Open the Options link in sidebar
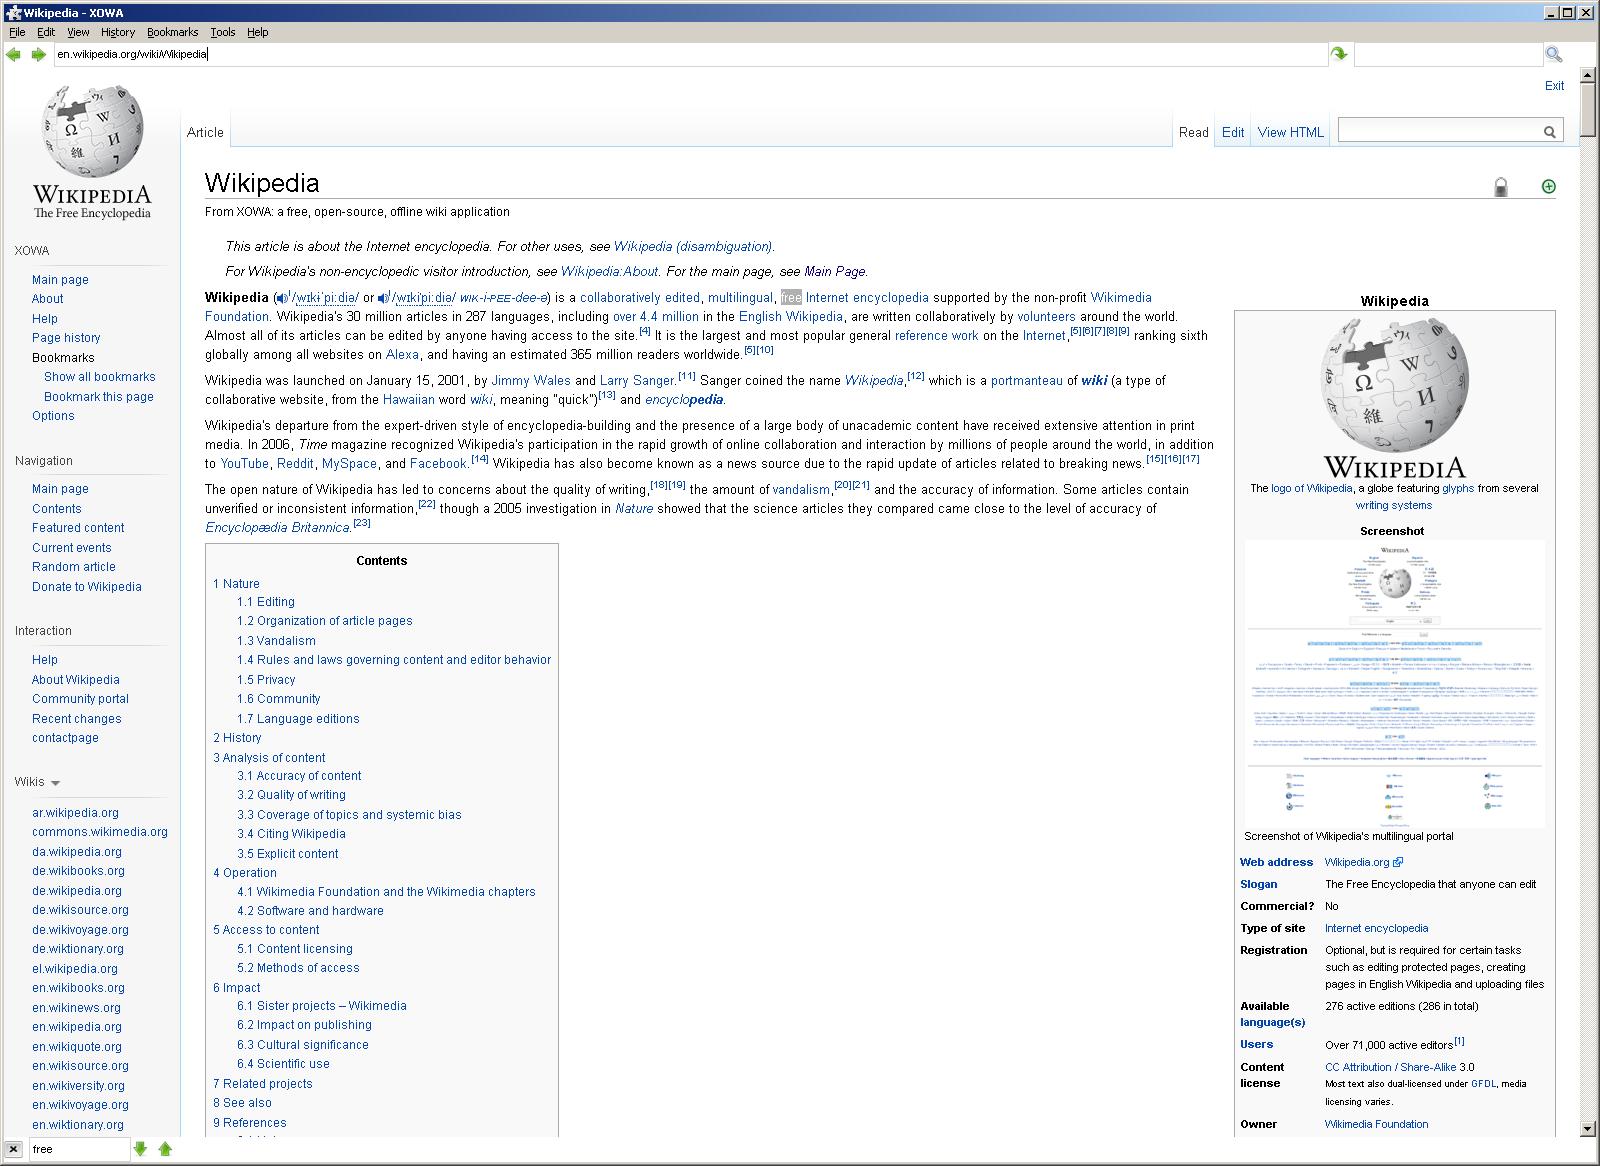The height and width of the screenshot is (1166, 1600). (x=53, y=416)
